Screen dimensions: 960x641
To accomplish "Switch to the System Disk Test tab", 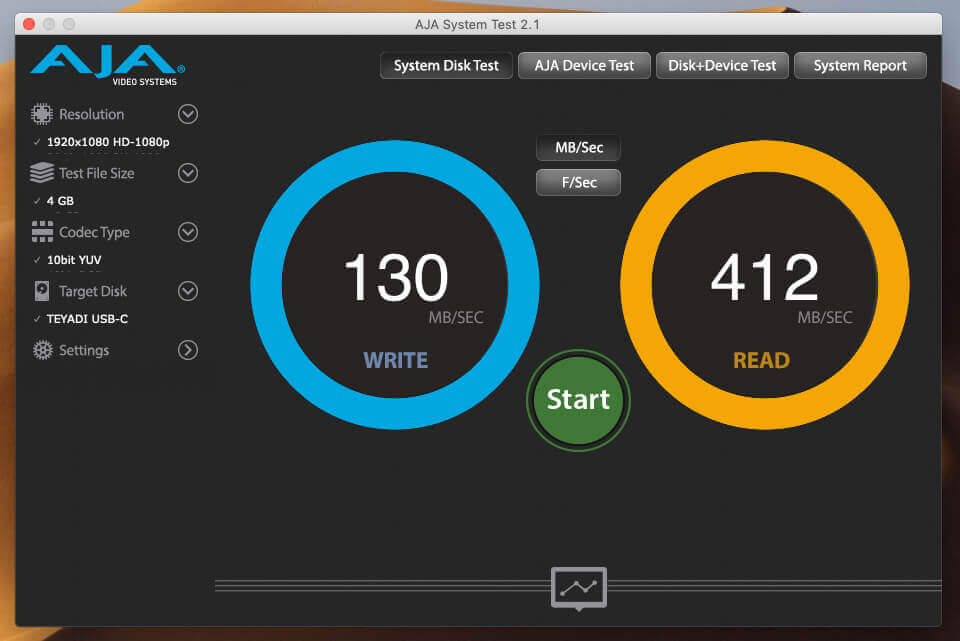I will [446, 66].
